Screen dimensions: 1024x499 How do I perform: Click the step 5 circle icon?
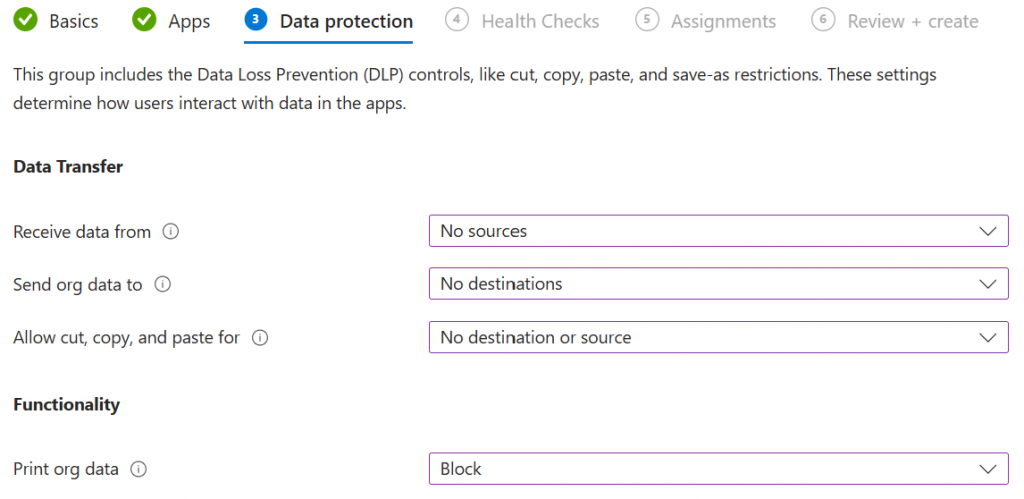647,20
